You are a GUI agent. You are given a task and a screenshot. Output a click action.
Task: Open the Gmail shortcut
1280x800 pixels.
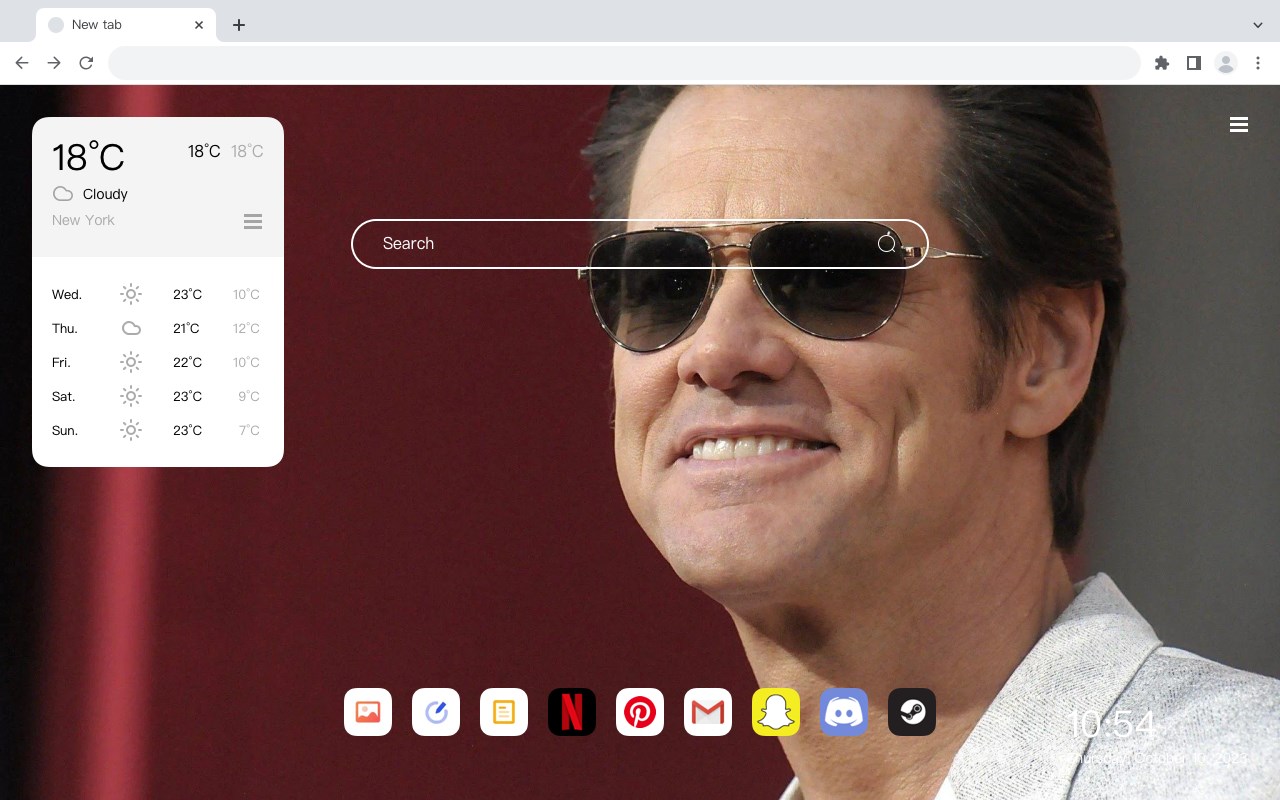click(x=708, y=712)
